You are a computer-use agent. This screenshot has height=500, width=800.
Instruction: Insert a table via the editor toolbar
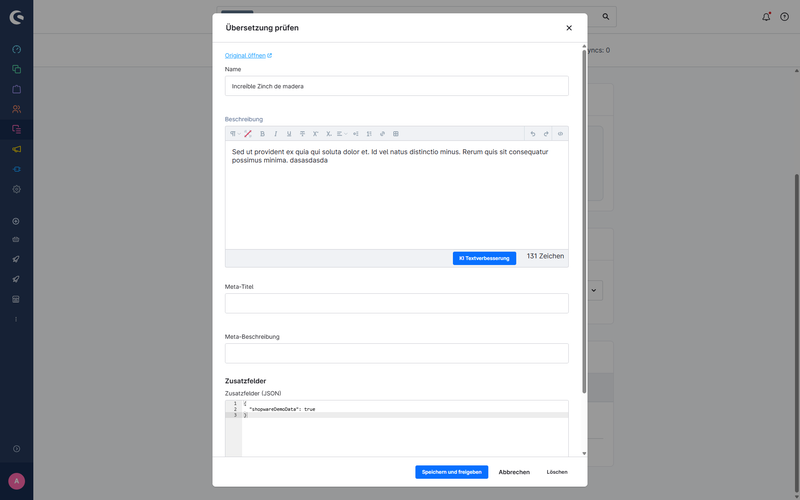click(x=395, y=134)
